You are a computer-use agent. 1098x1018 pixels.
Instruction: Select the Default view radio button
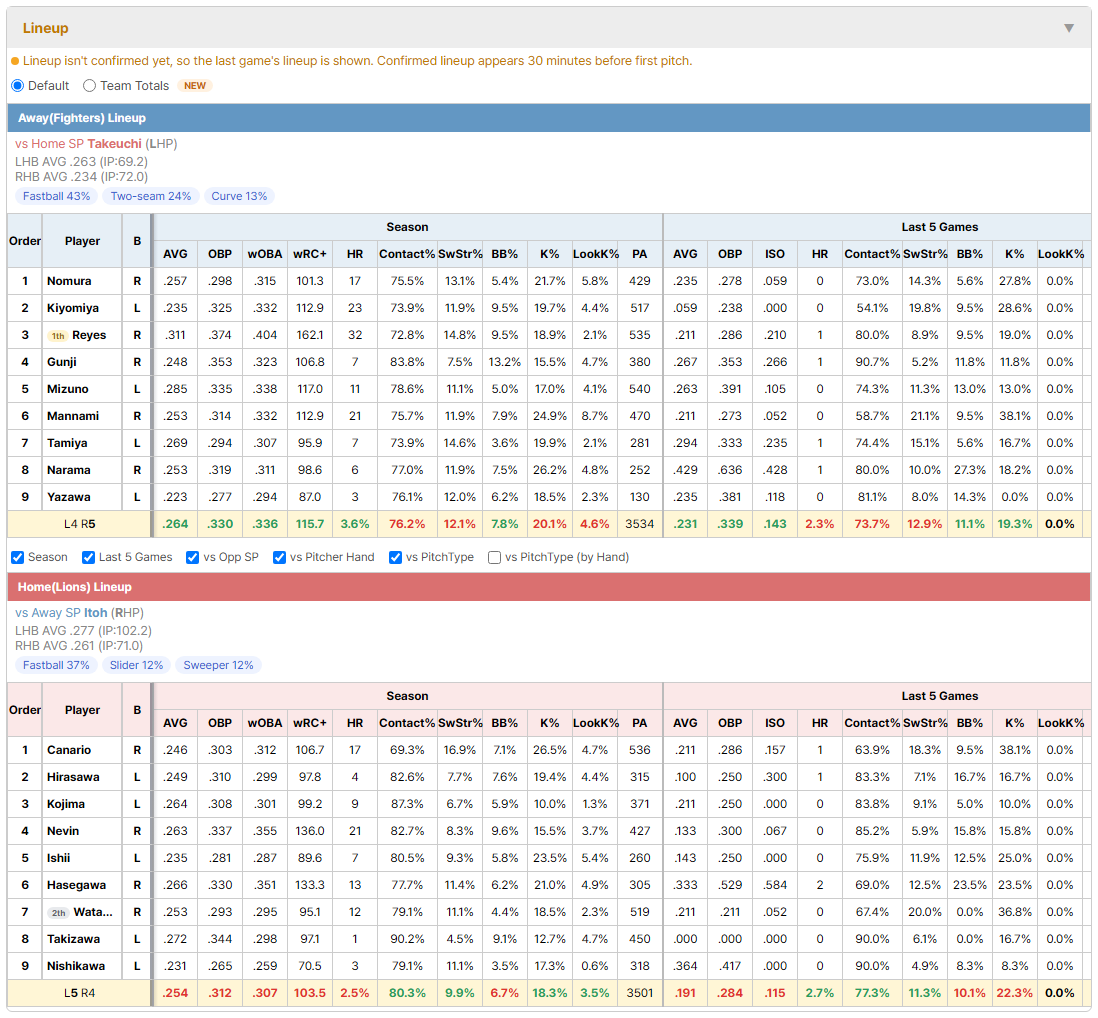18,85
